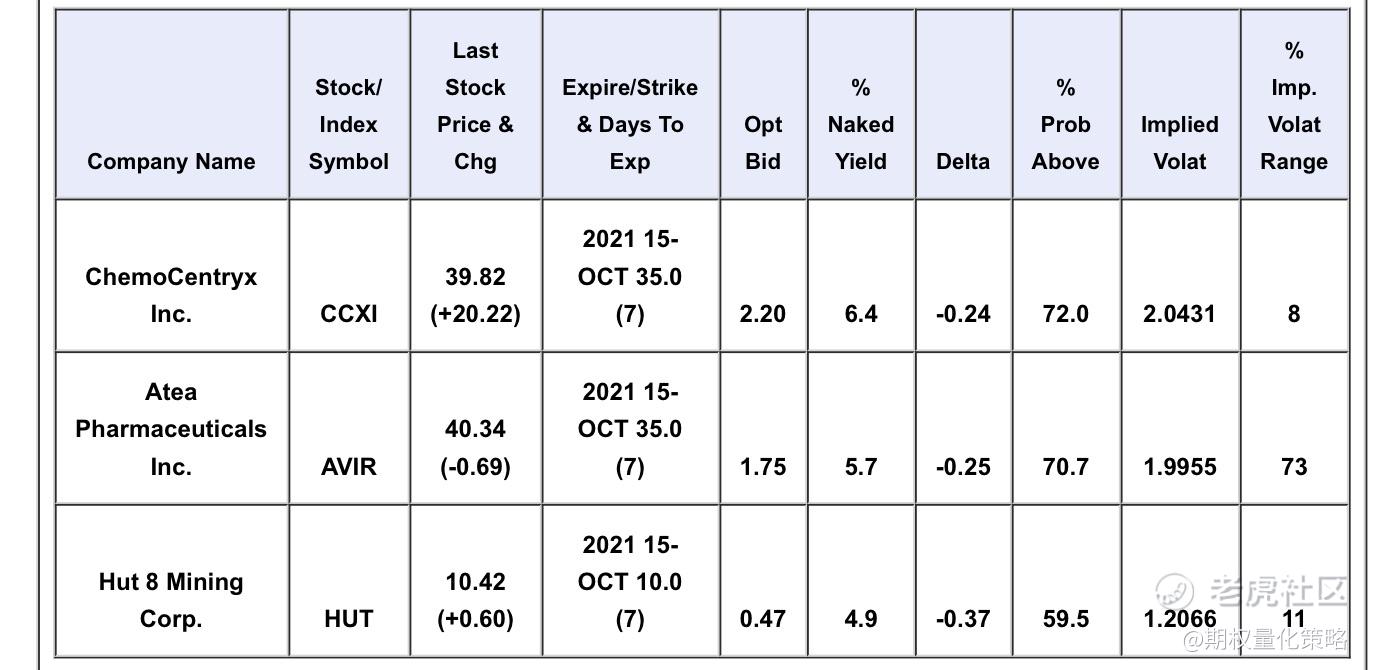Select the Stock/Index Symbol column header
The height and width of the screenshot is (670, 1374).
tap(348, 125)
